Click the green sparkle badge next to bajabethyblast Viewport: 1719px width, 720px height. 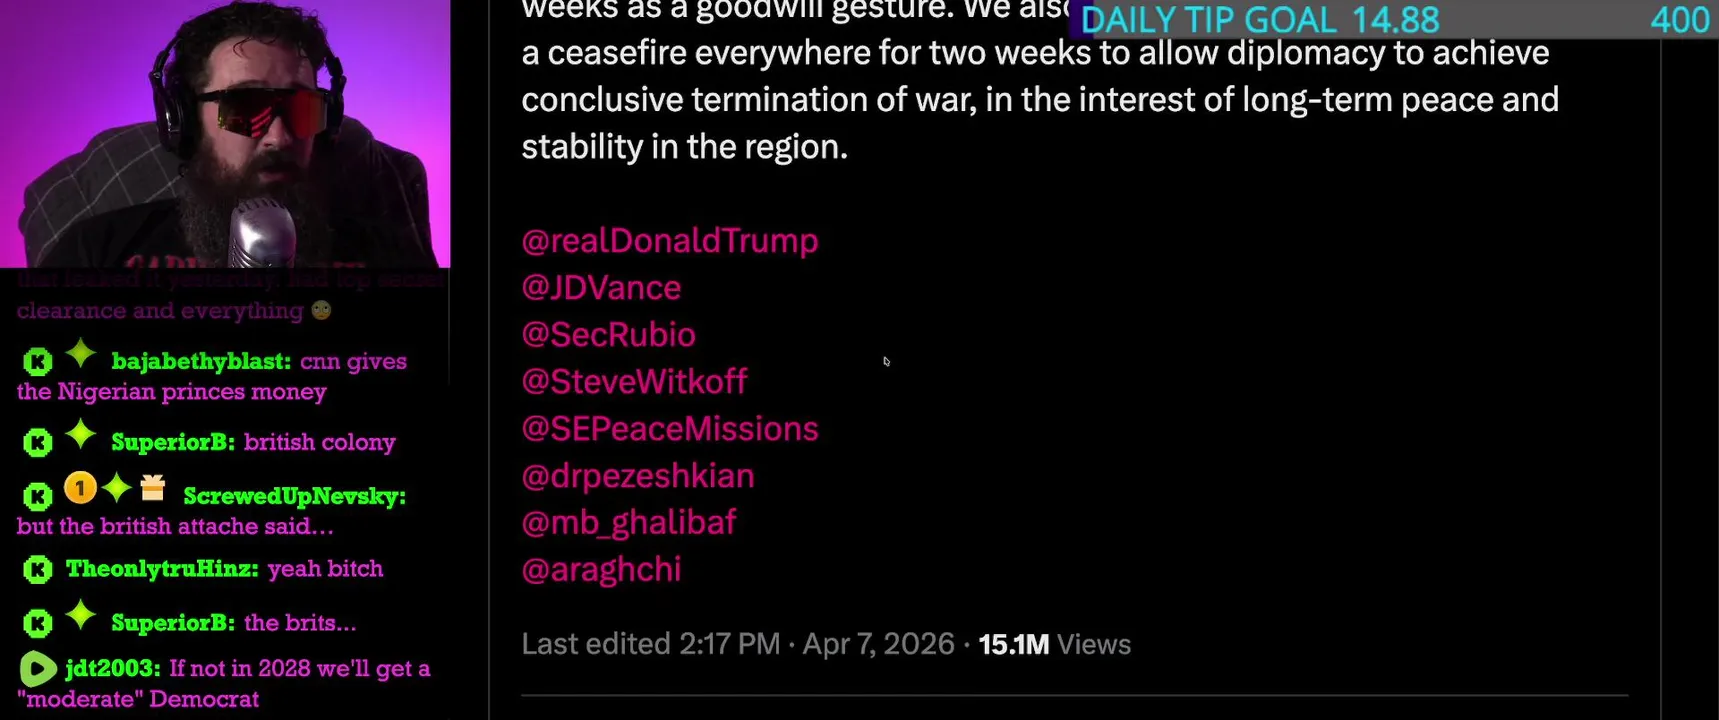tap(81, 354)
